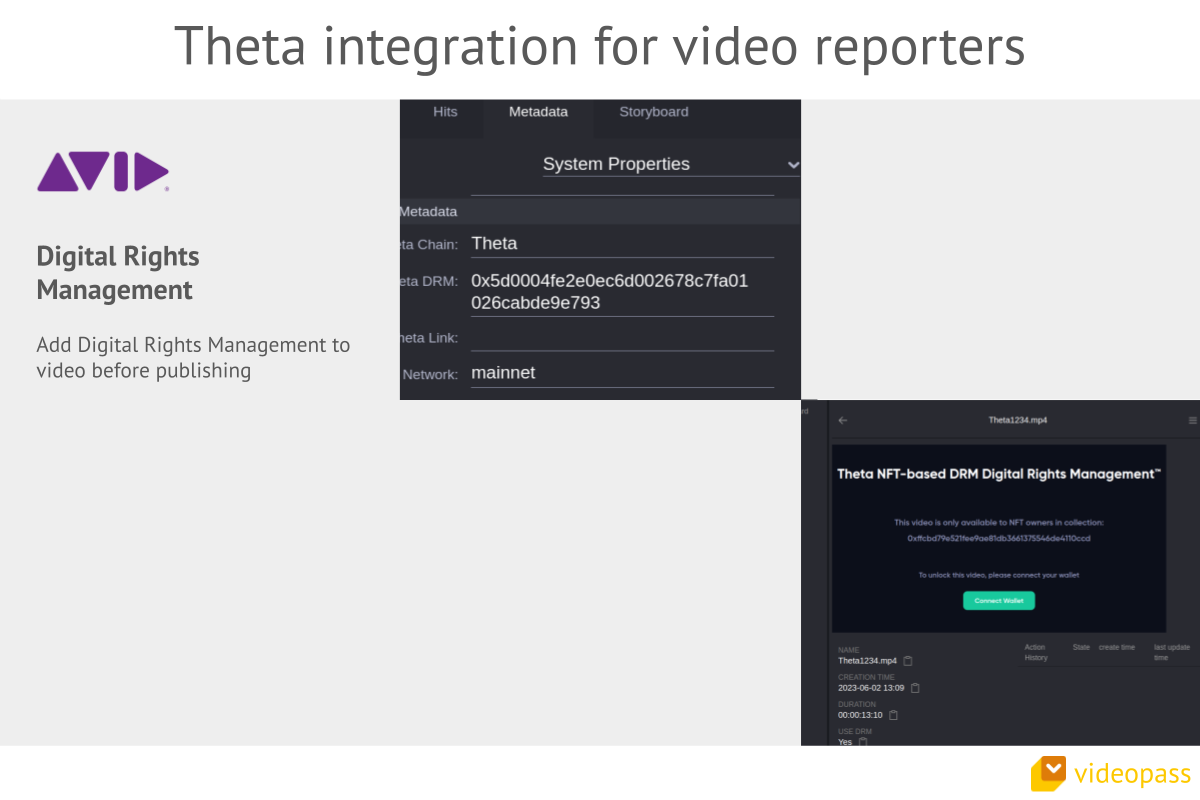Click the Theta NFT-based DRM heading
Screen dimensions: 1200x800
[999, 474]
